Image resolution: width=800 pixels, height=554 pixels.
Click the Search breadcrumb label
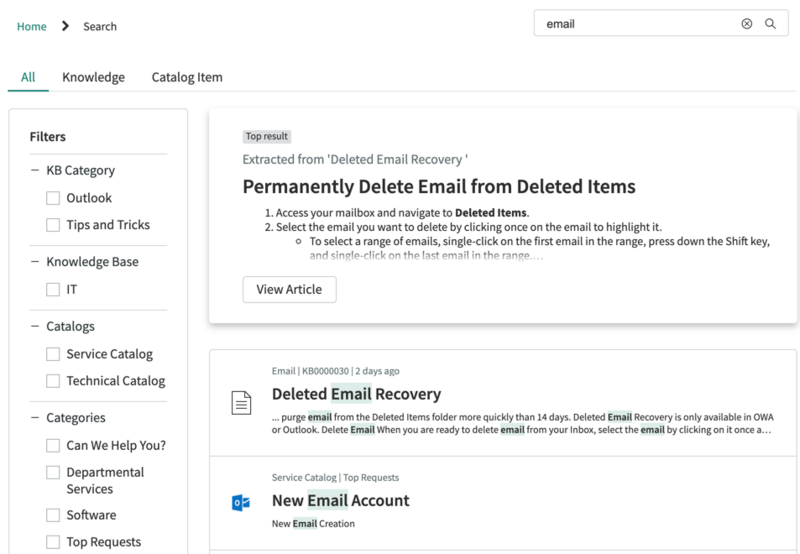tap(100, 26)
